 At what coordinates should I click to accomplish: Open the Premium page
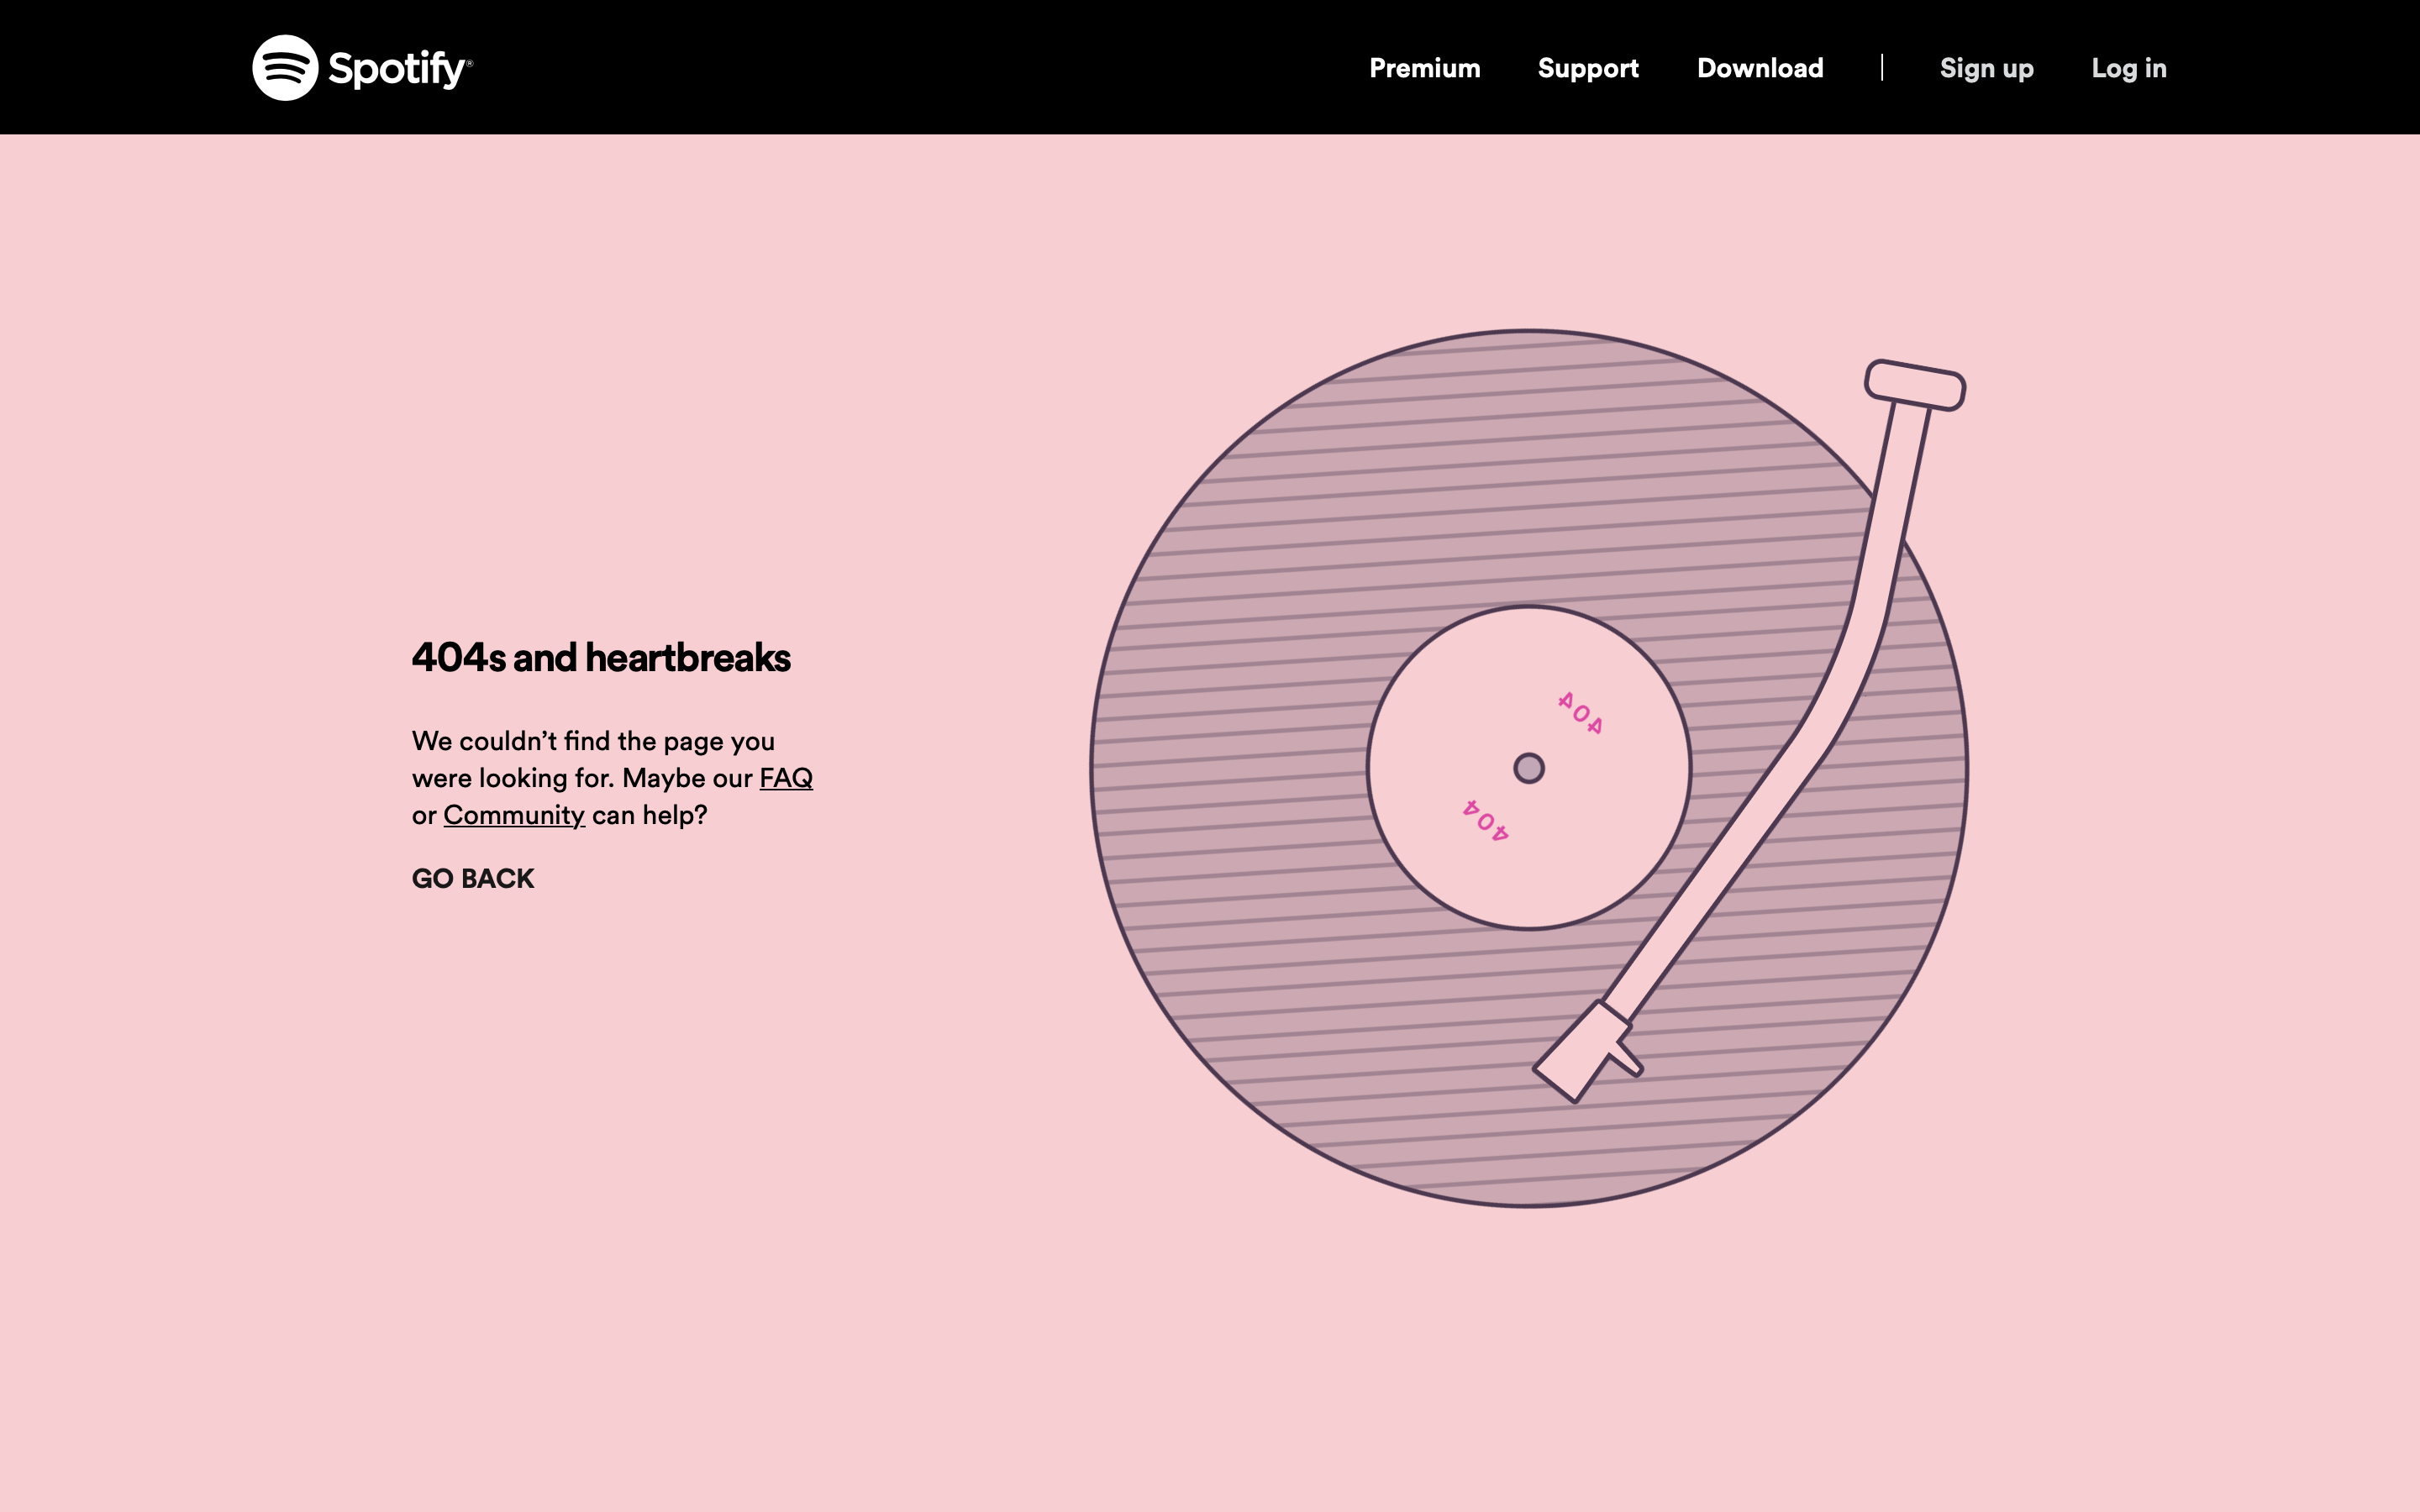tap(1424, 67)
